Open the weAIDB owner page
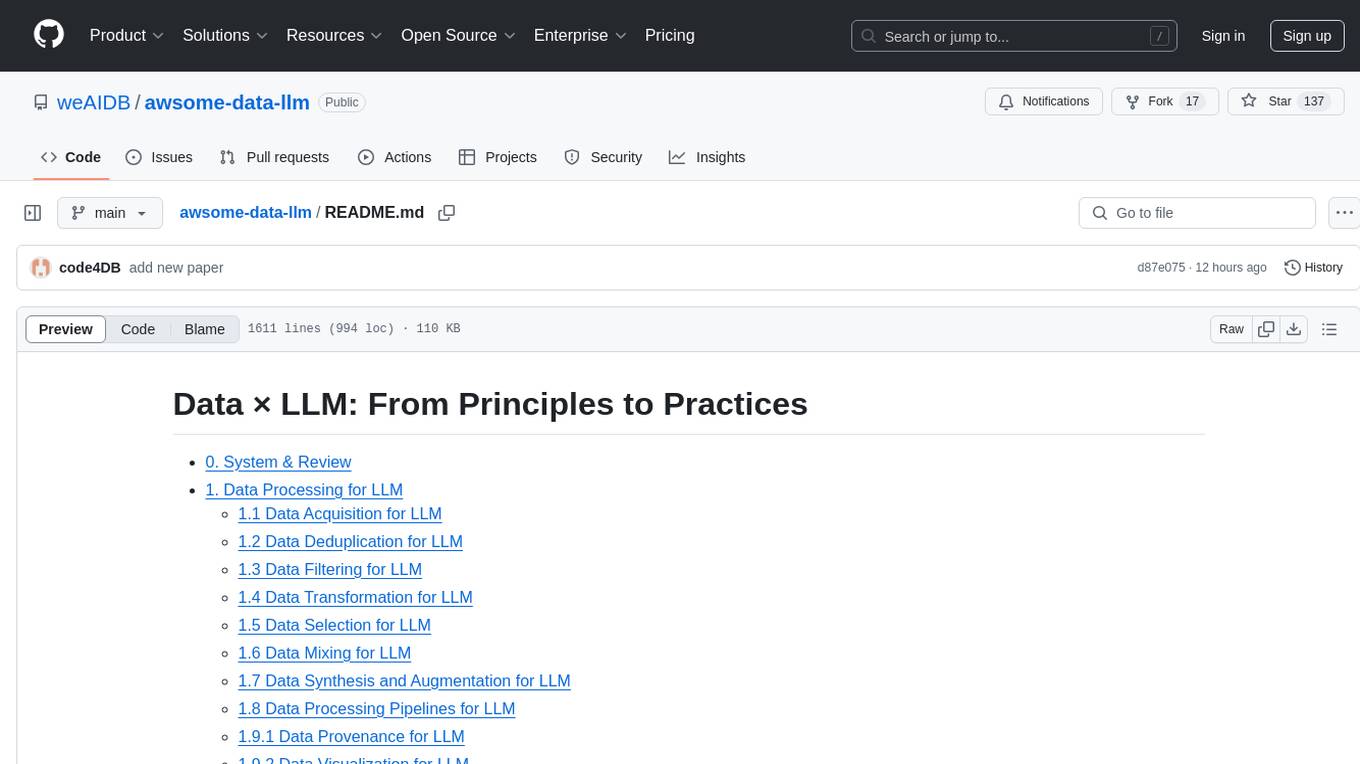Screen dimensions: 1360x764 [x=94, y=102]
